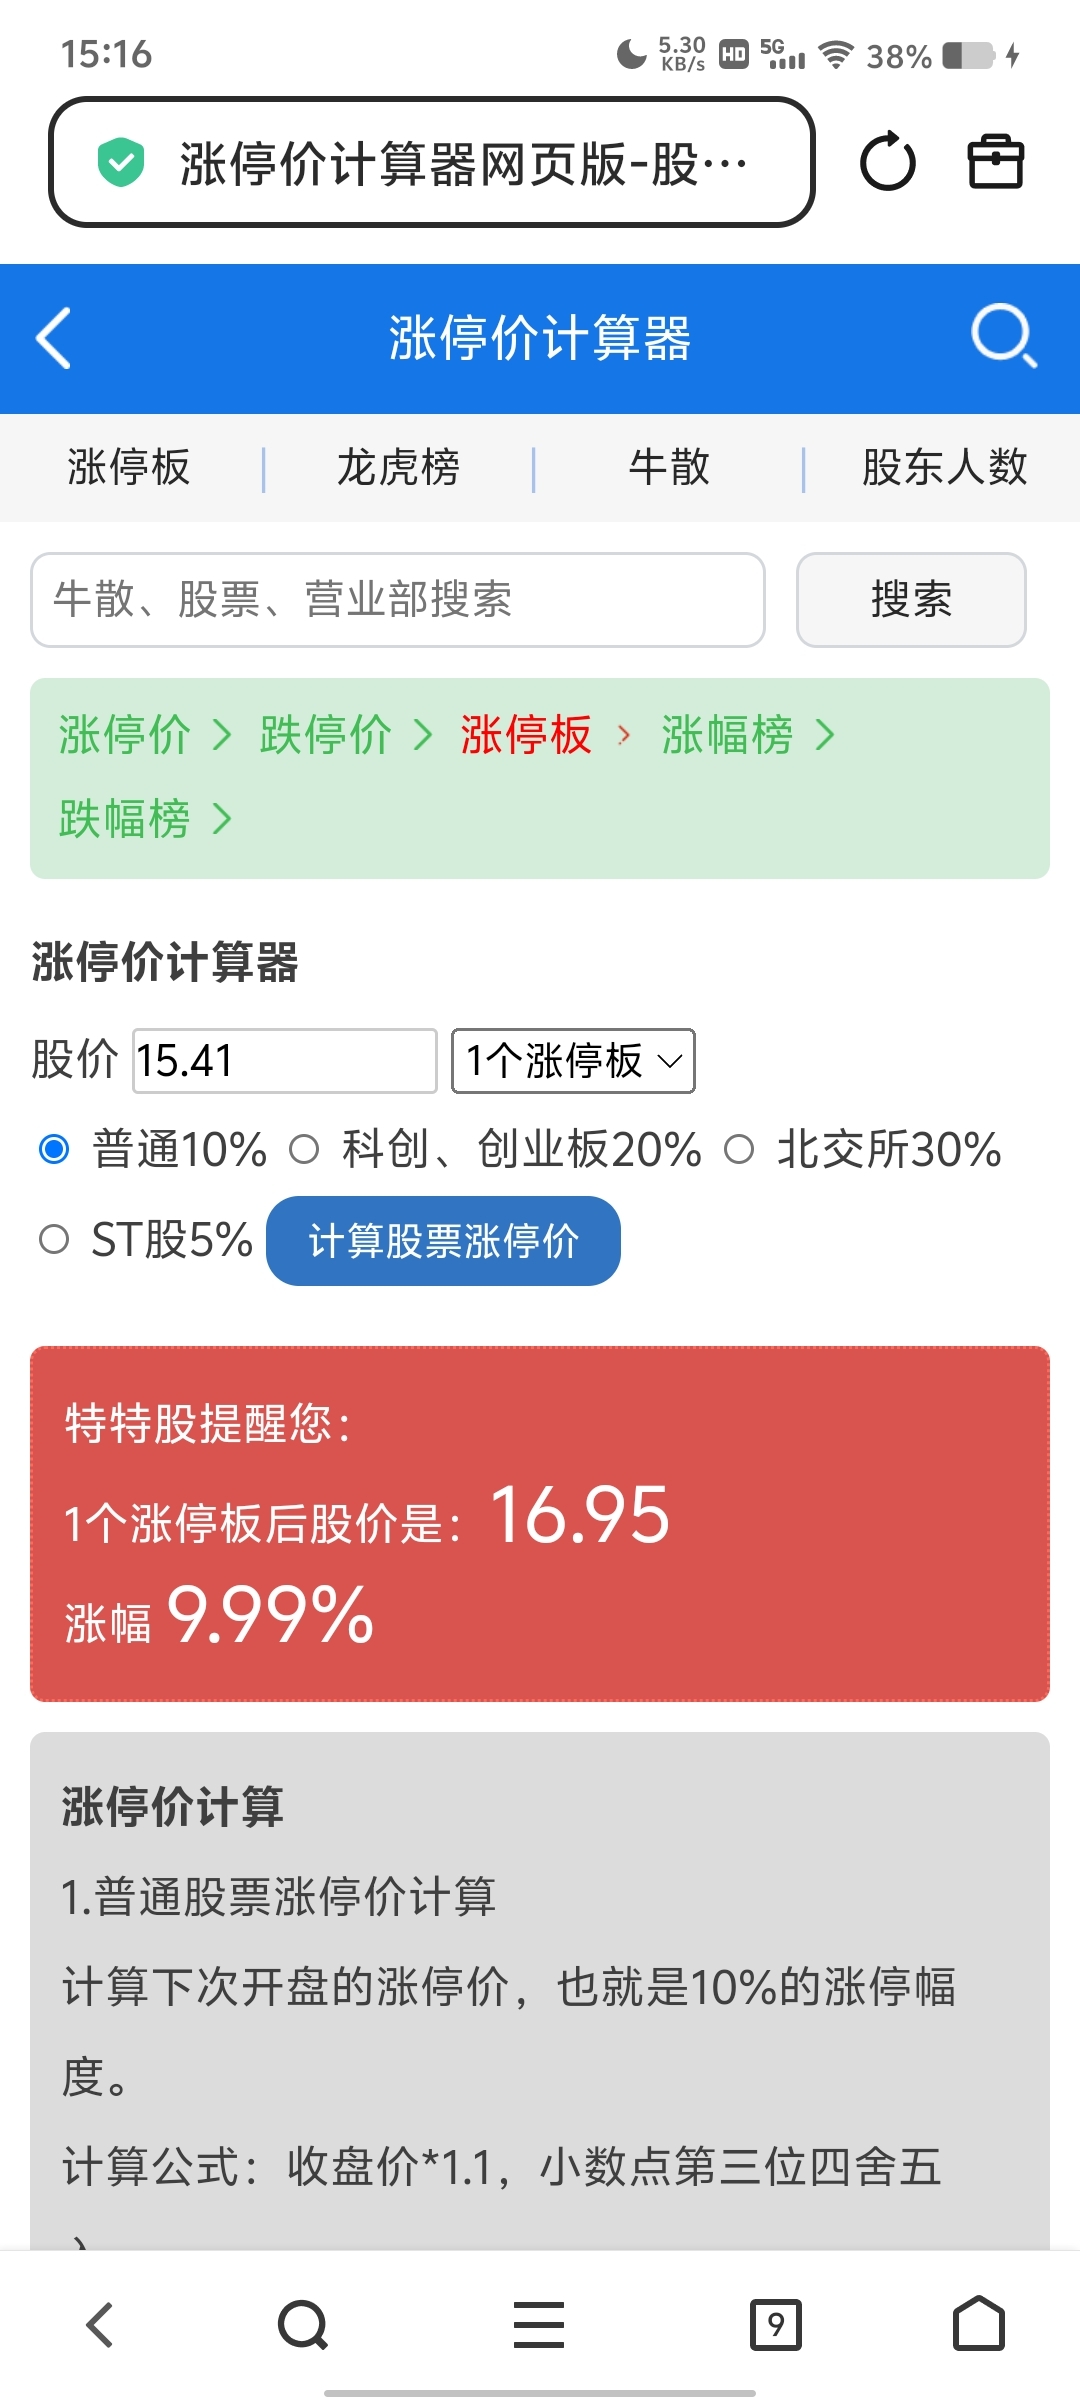
Task: Select the ST股5% radio option
Action: (54, 1240)
